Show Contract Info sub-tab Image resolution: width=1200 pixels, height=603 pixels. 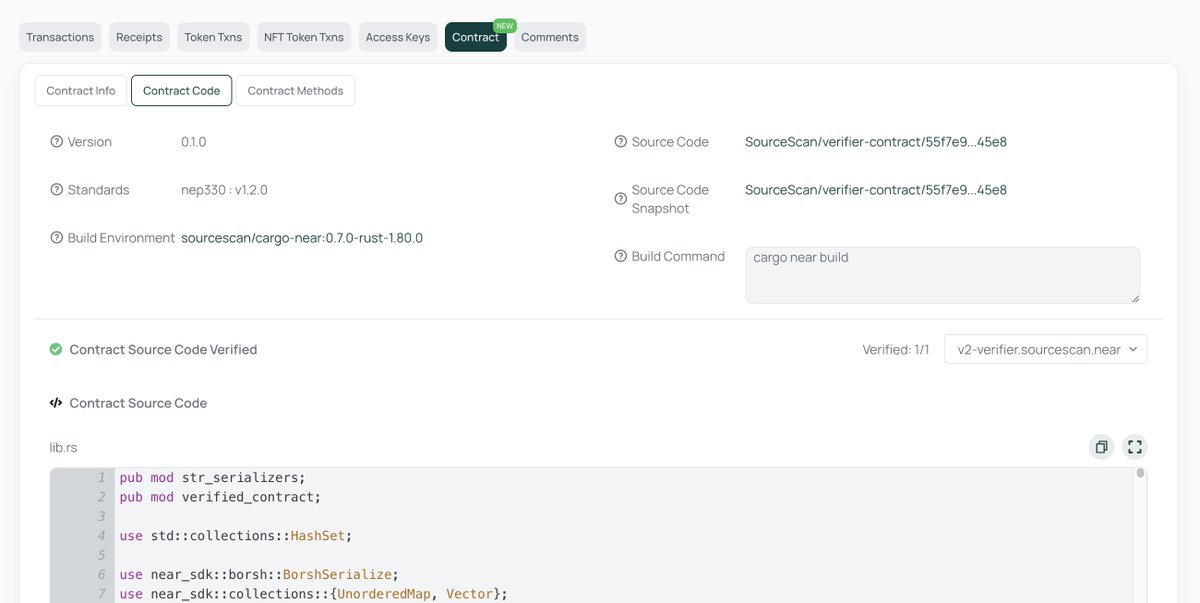pyautogui.click(x=81, y=90)
